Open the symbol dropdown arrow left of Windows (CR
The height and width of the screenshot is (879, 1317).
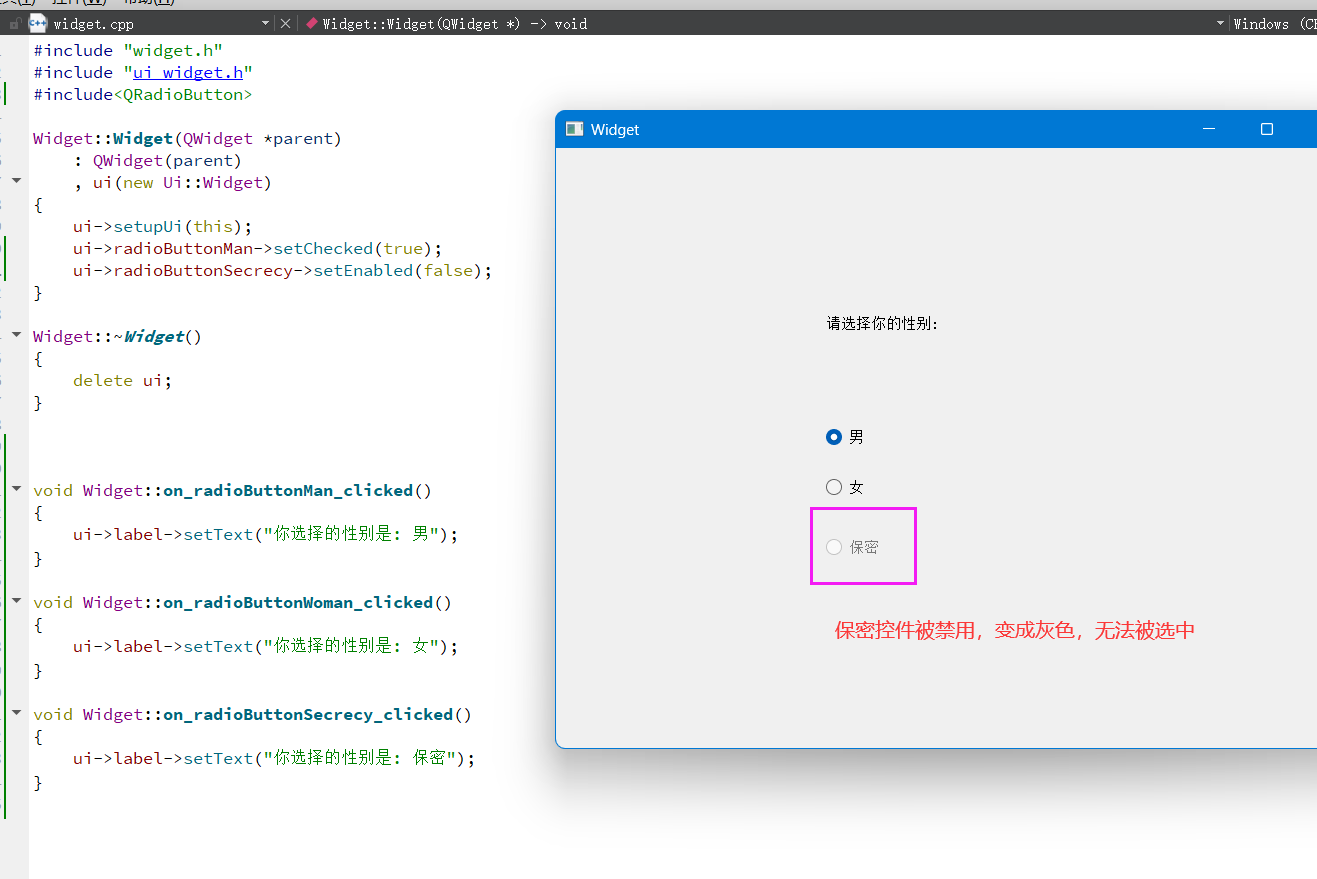click(1220, 23)
